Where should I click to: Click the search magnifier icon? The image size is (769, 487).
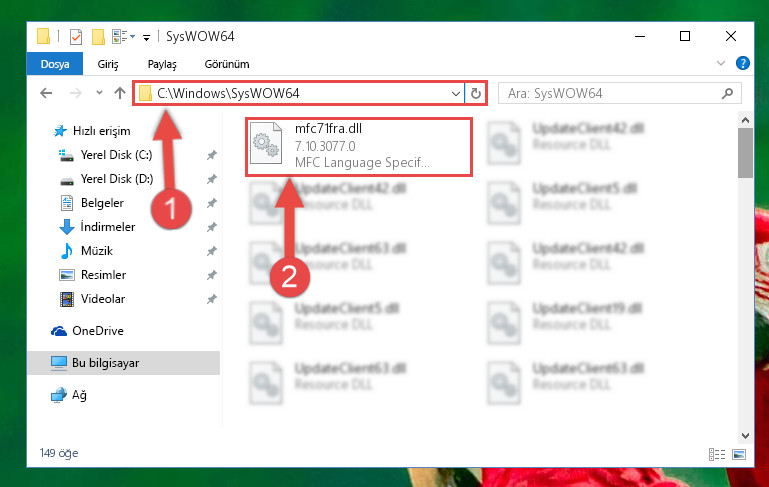[727, 93]
